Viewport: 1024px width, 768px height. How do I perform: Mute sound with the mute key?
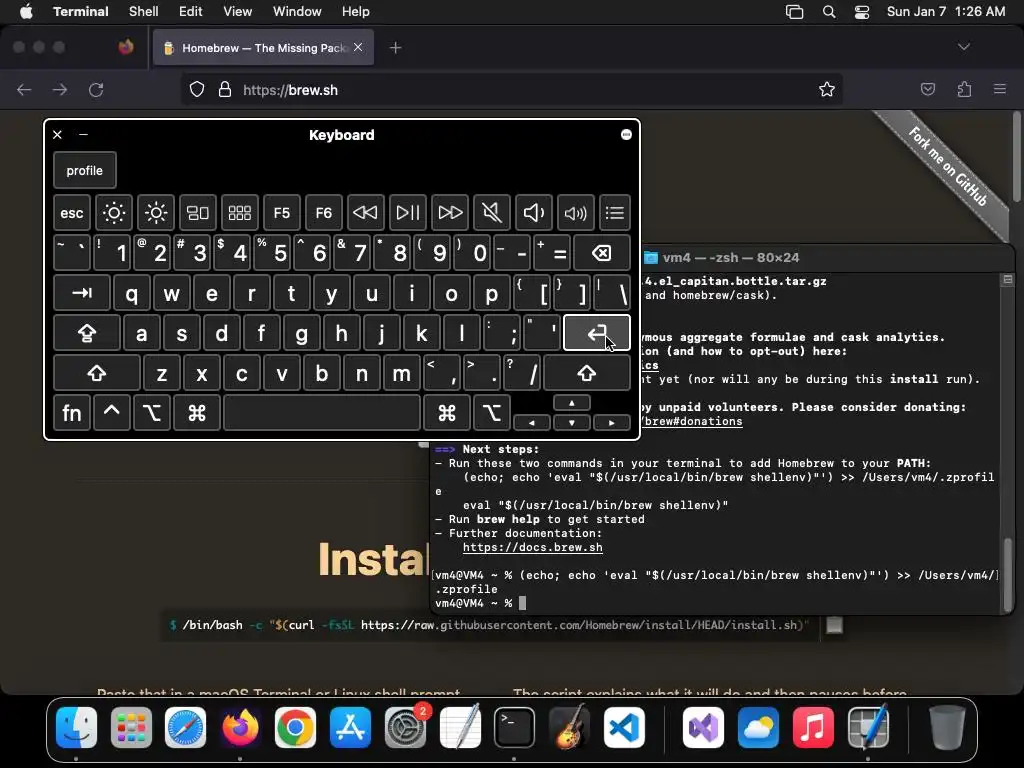(491, 213)
